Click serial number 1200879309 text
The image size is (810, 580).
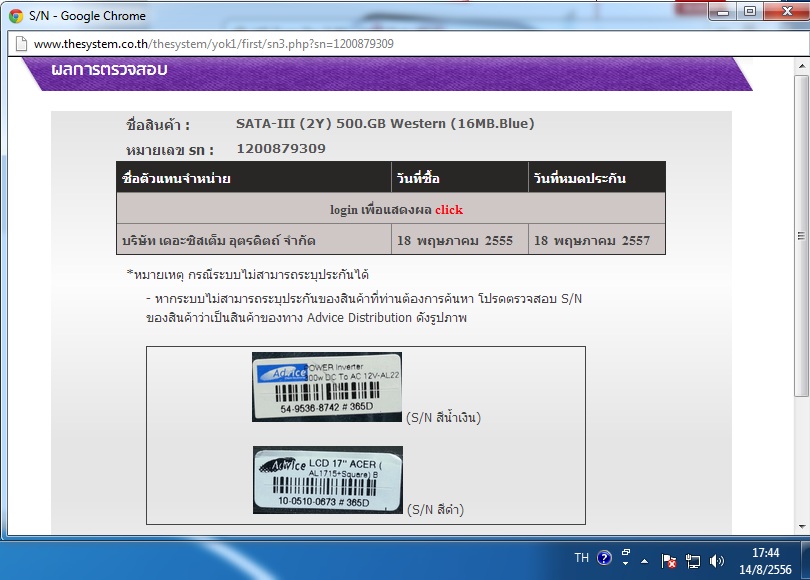281,149
